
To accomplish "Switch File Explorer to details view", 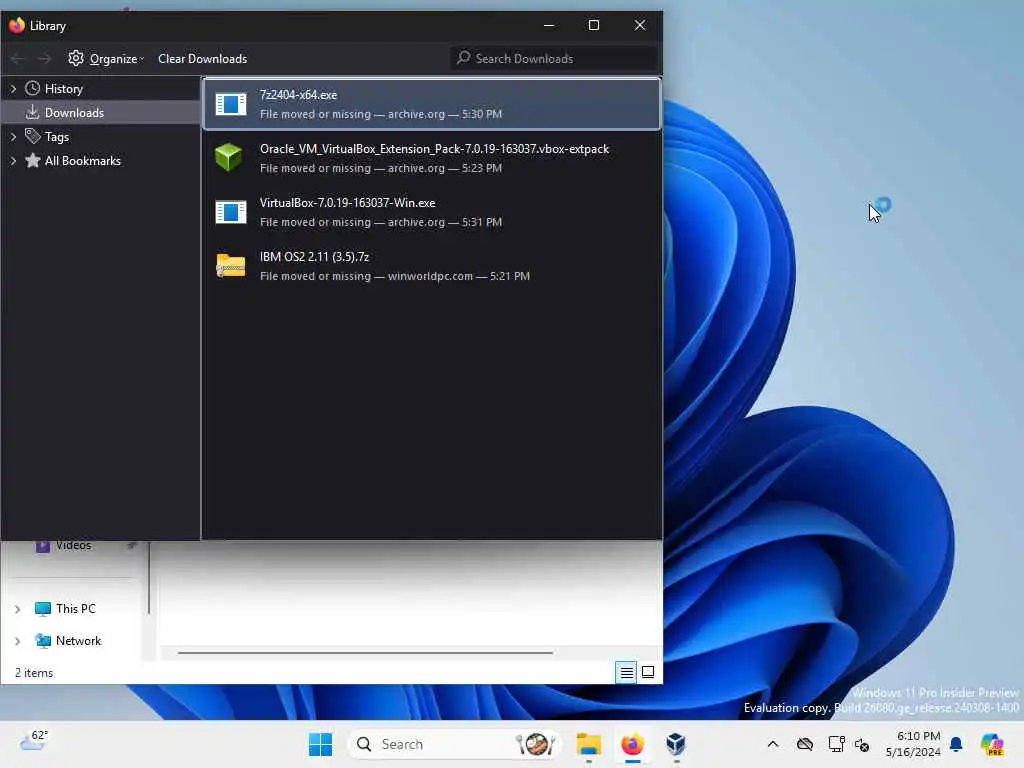I will click(x=626, y=672).
